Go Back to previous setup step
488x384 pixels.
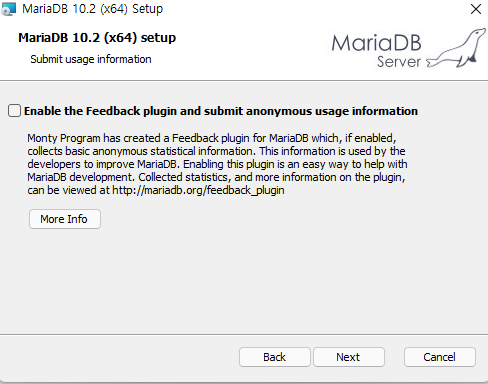[274, 357]
